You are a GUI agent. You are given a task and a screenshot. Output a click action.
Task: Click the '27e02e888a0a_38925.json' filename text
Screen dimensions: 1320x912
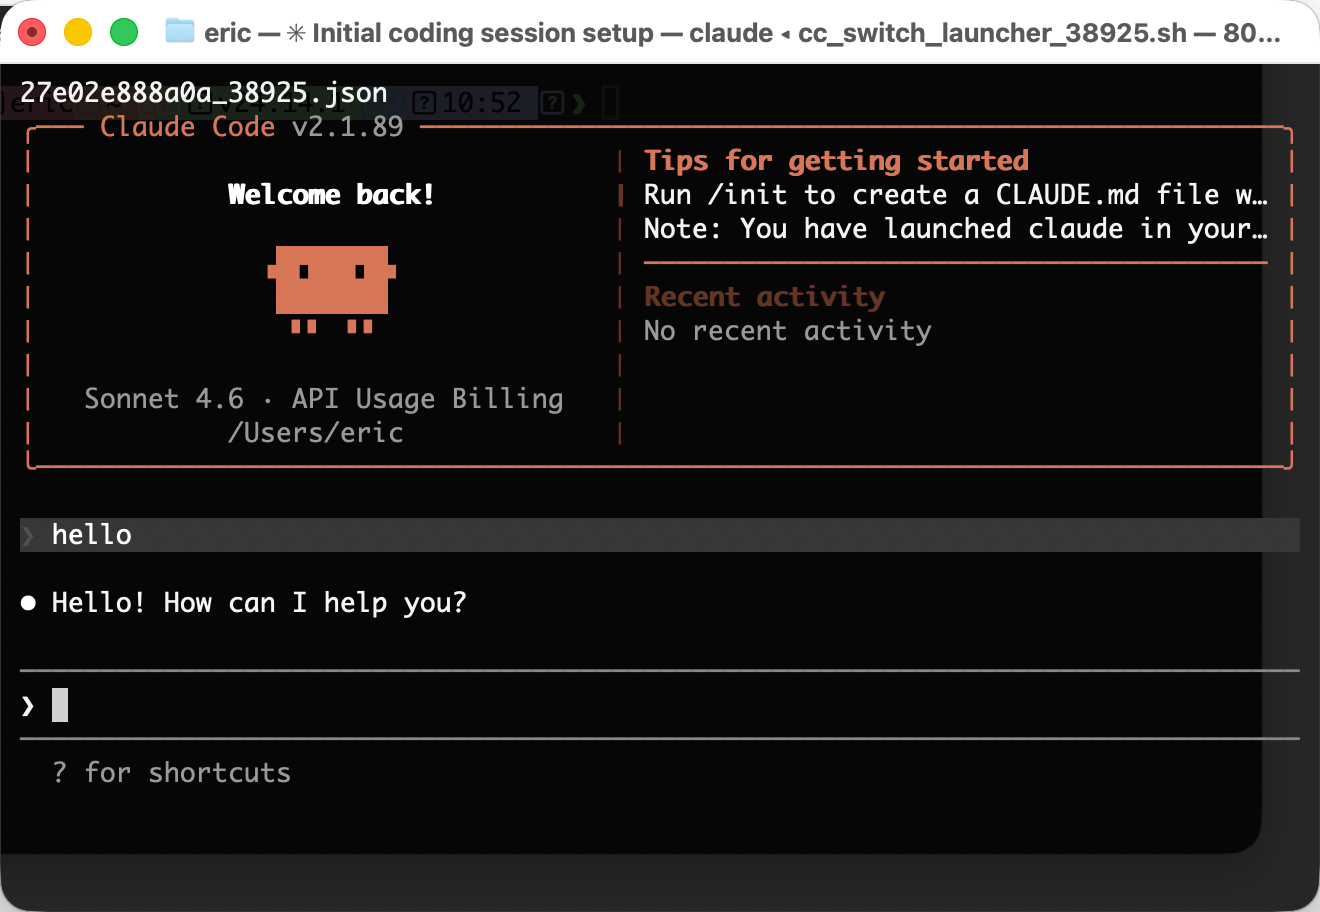(204, 93)
